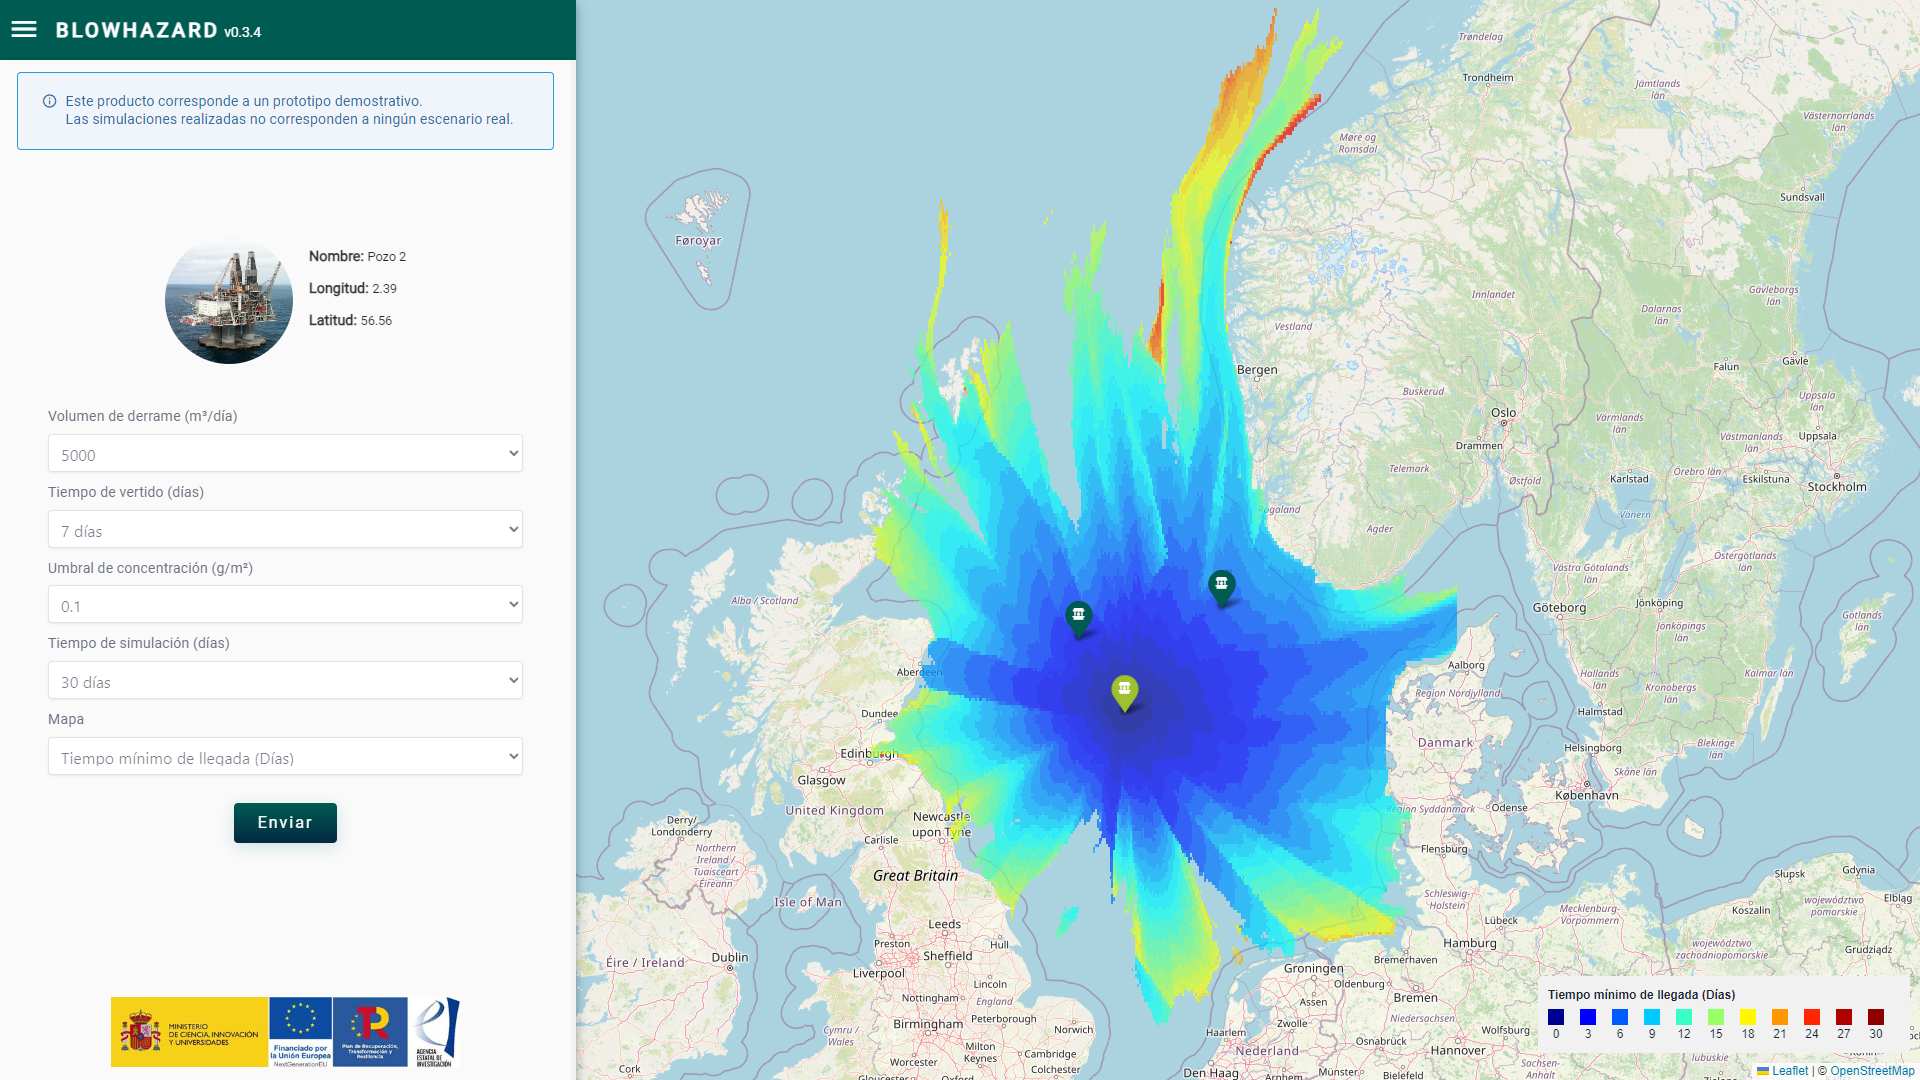This screenshot has height=1080, width=1920.
Task: Click the Pozo 2 oil platform photo
Action: [x=229, y=300]
